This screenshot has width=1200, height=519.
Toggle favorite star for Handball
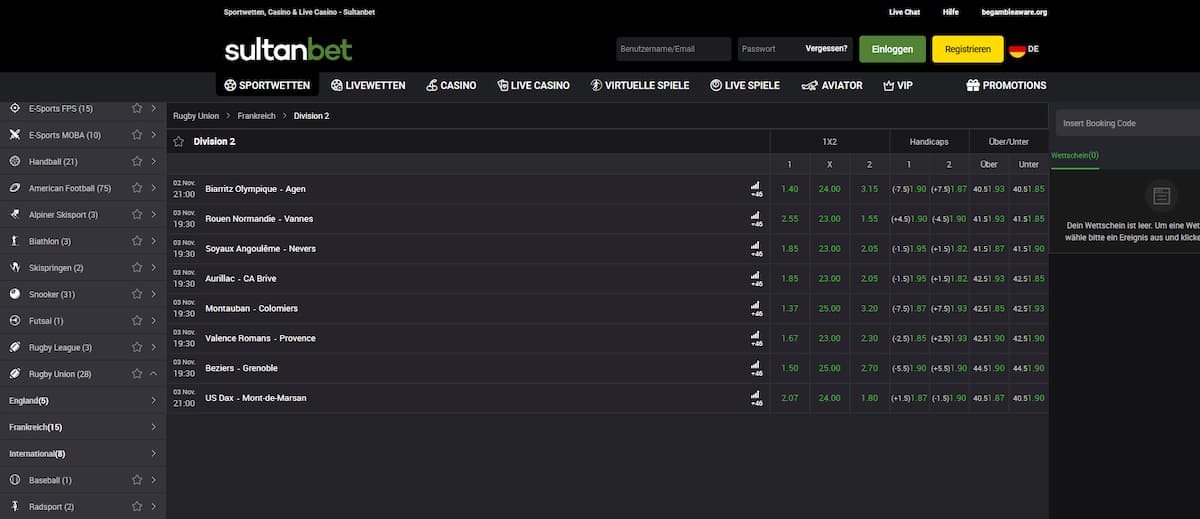tap(137, 161)
